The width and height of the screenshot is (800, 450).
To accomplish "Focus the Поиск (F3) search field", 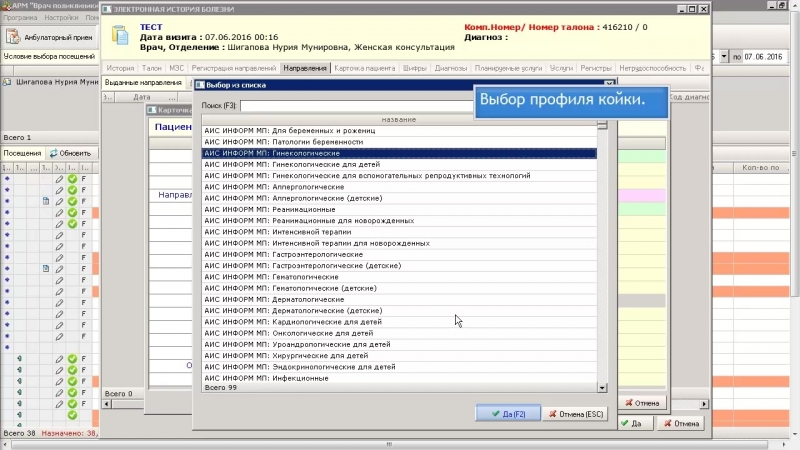I will (420, 105).
